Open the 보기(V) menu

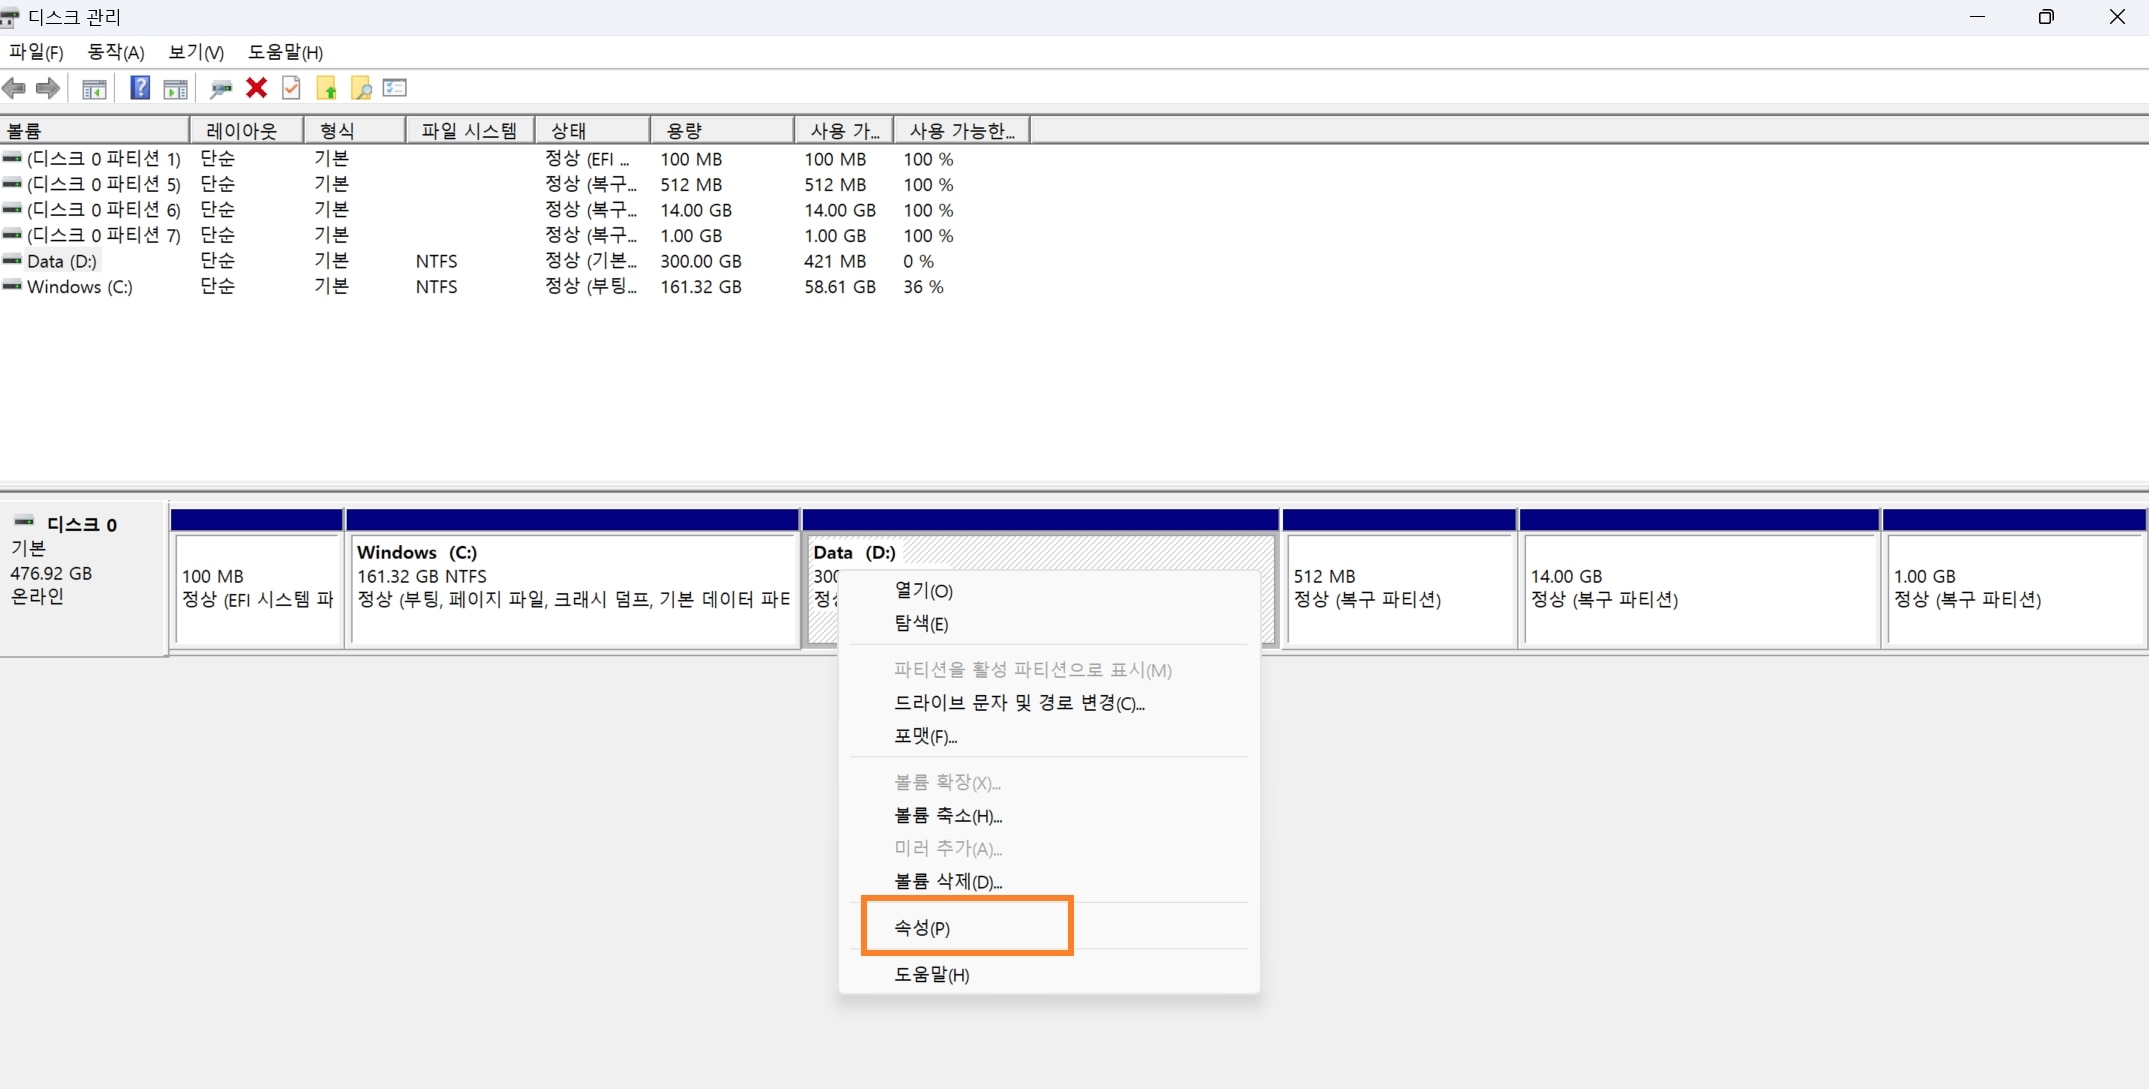[x=194, y=51]
